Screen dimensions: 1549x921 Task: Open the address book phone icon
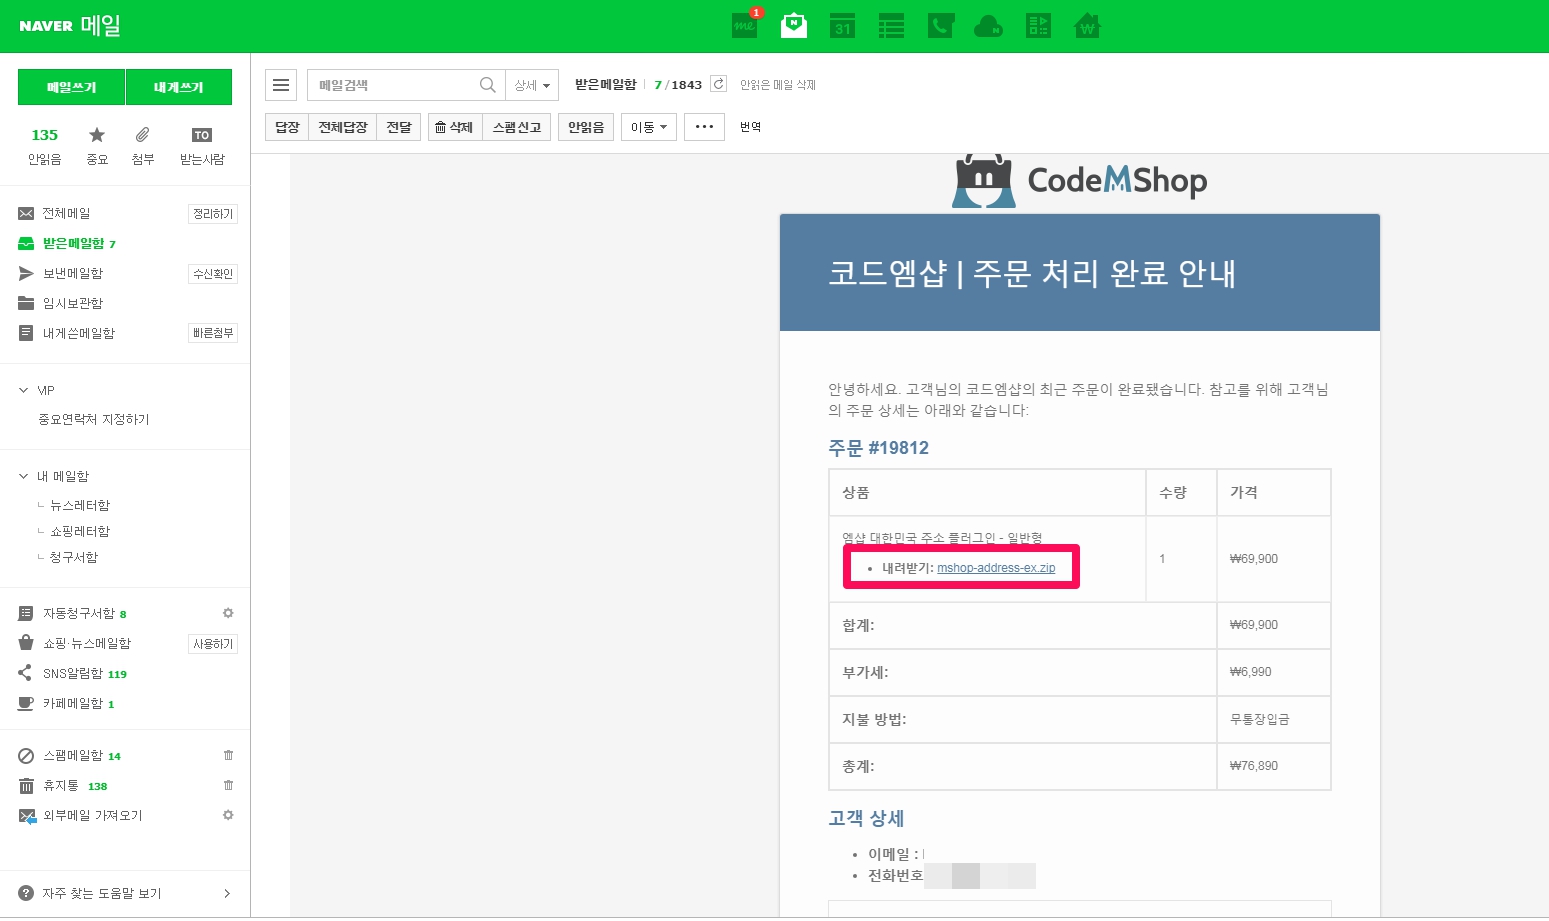pyautogui.click(x=940, y=26)
